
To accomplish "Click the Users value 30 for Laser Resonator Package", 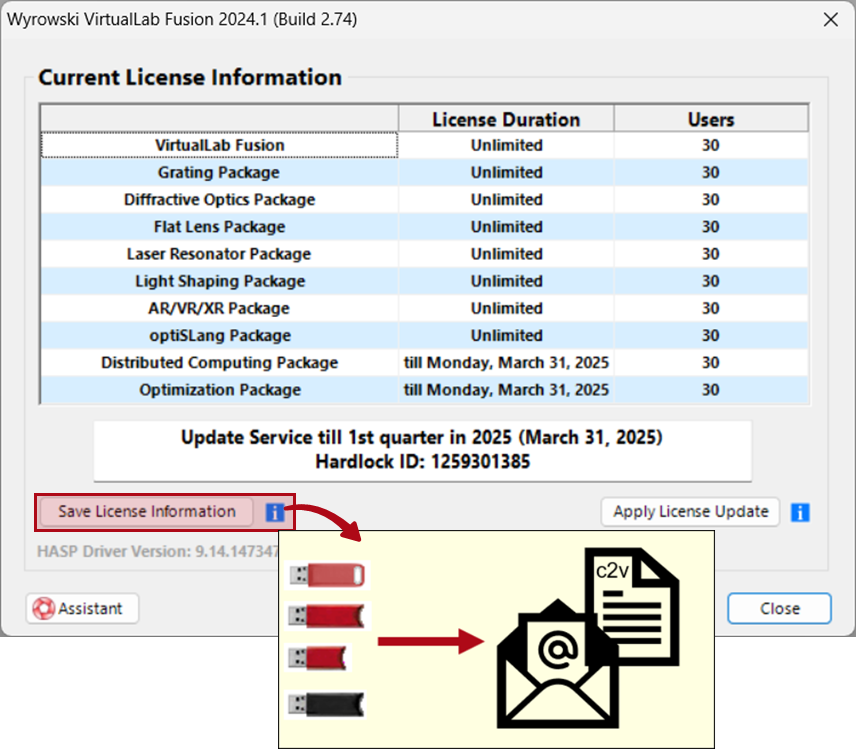I will click(x=711, y=254).
